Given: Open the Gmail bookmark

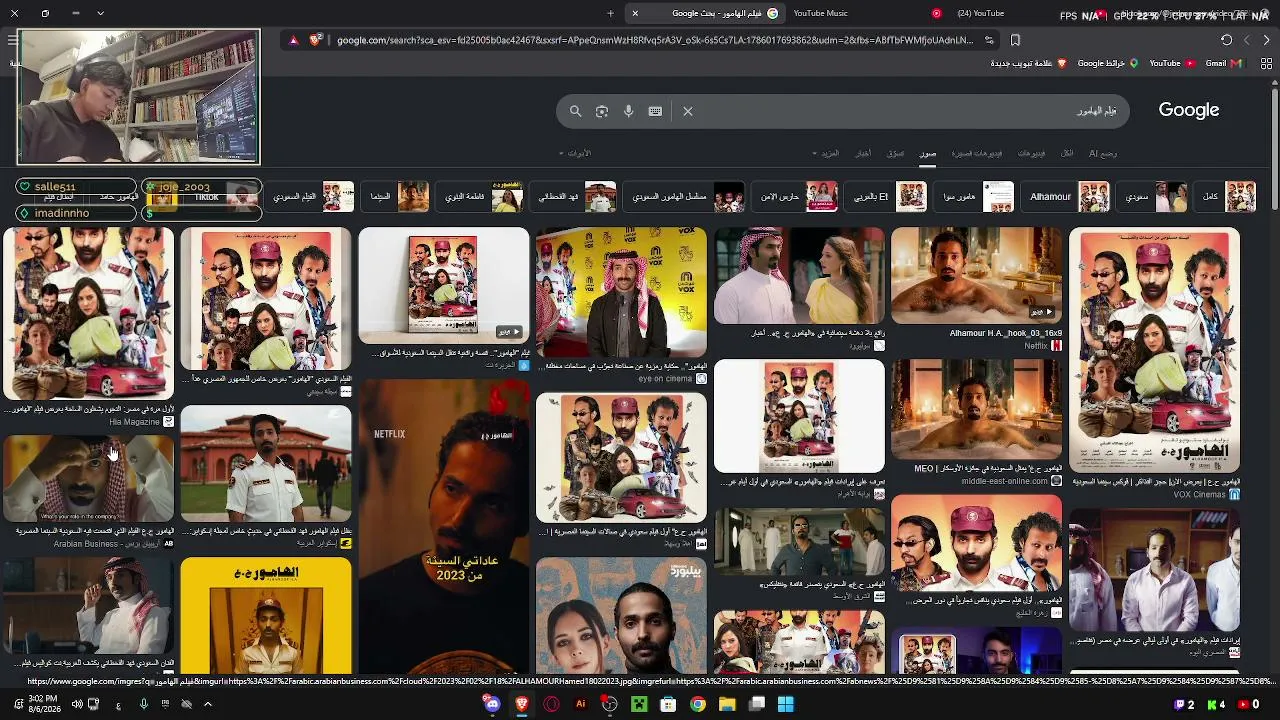Looking at the screenshot, I should coord(1223,63).
